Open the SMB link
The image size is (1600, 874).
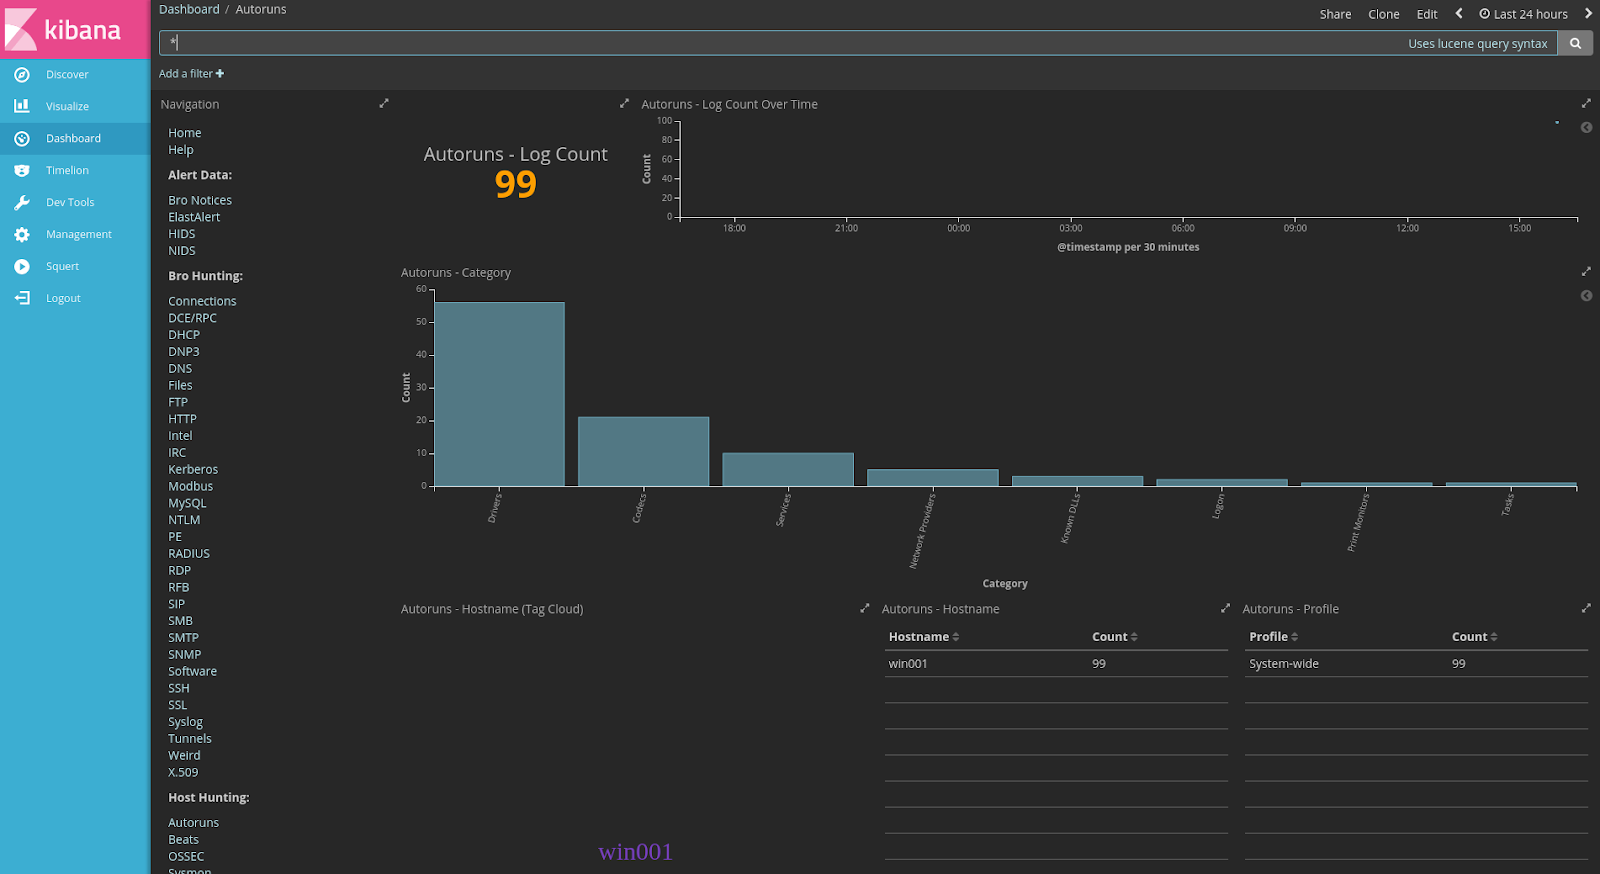pyautogui.click(x=180, y=621)
